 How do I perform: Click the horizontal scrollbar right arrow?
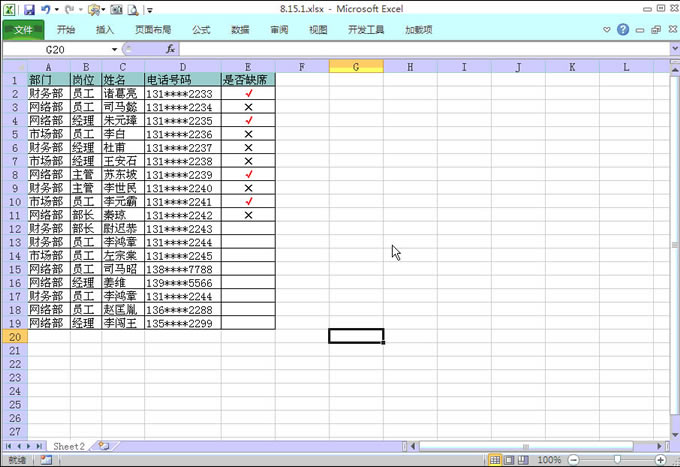[659, 446]
